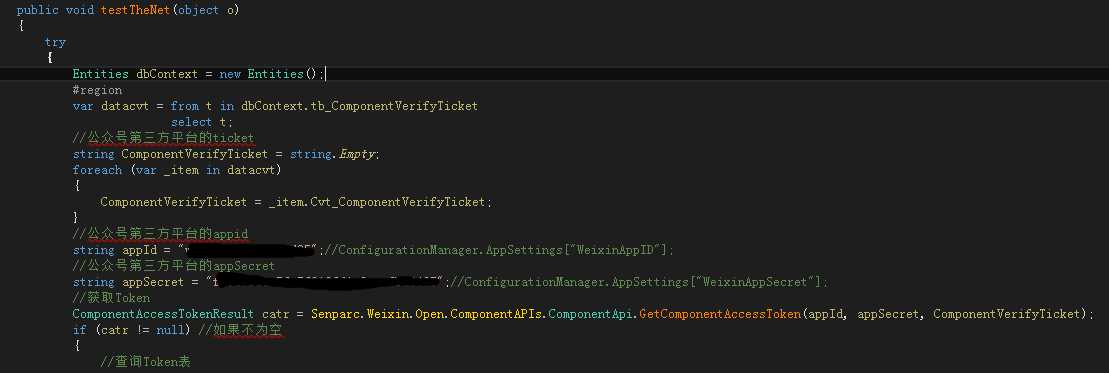Click the string appSecret declaration
This screenshot has height=373, width=1109.
130,282
